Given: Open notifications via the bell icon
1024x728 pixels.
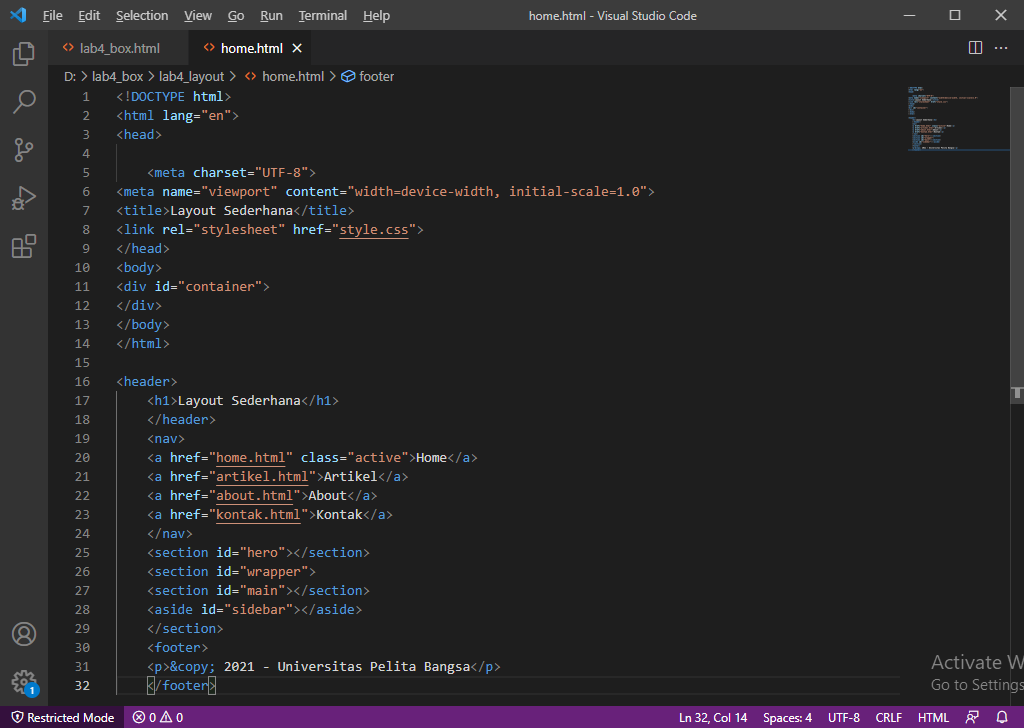Looking at the screenshot, I should [1003, 717].
